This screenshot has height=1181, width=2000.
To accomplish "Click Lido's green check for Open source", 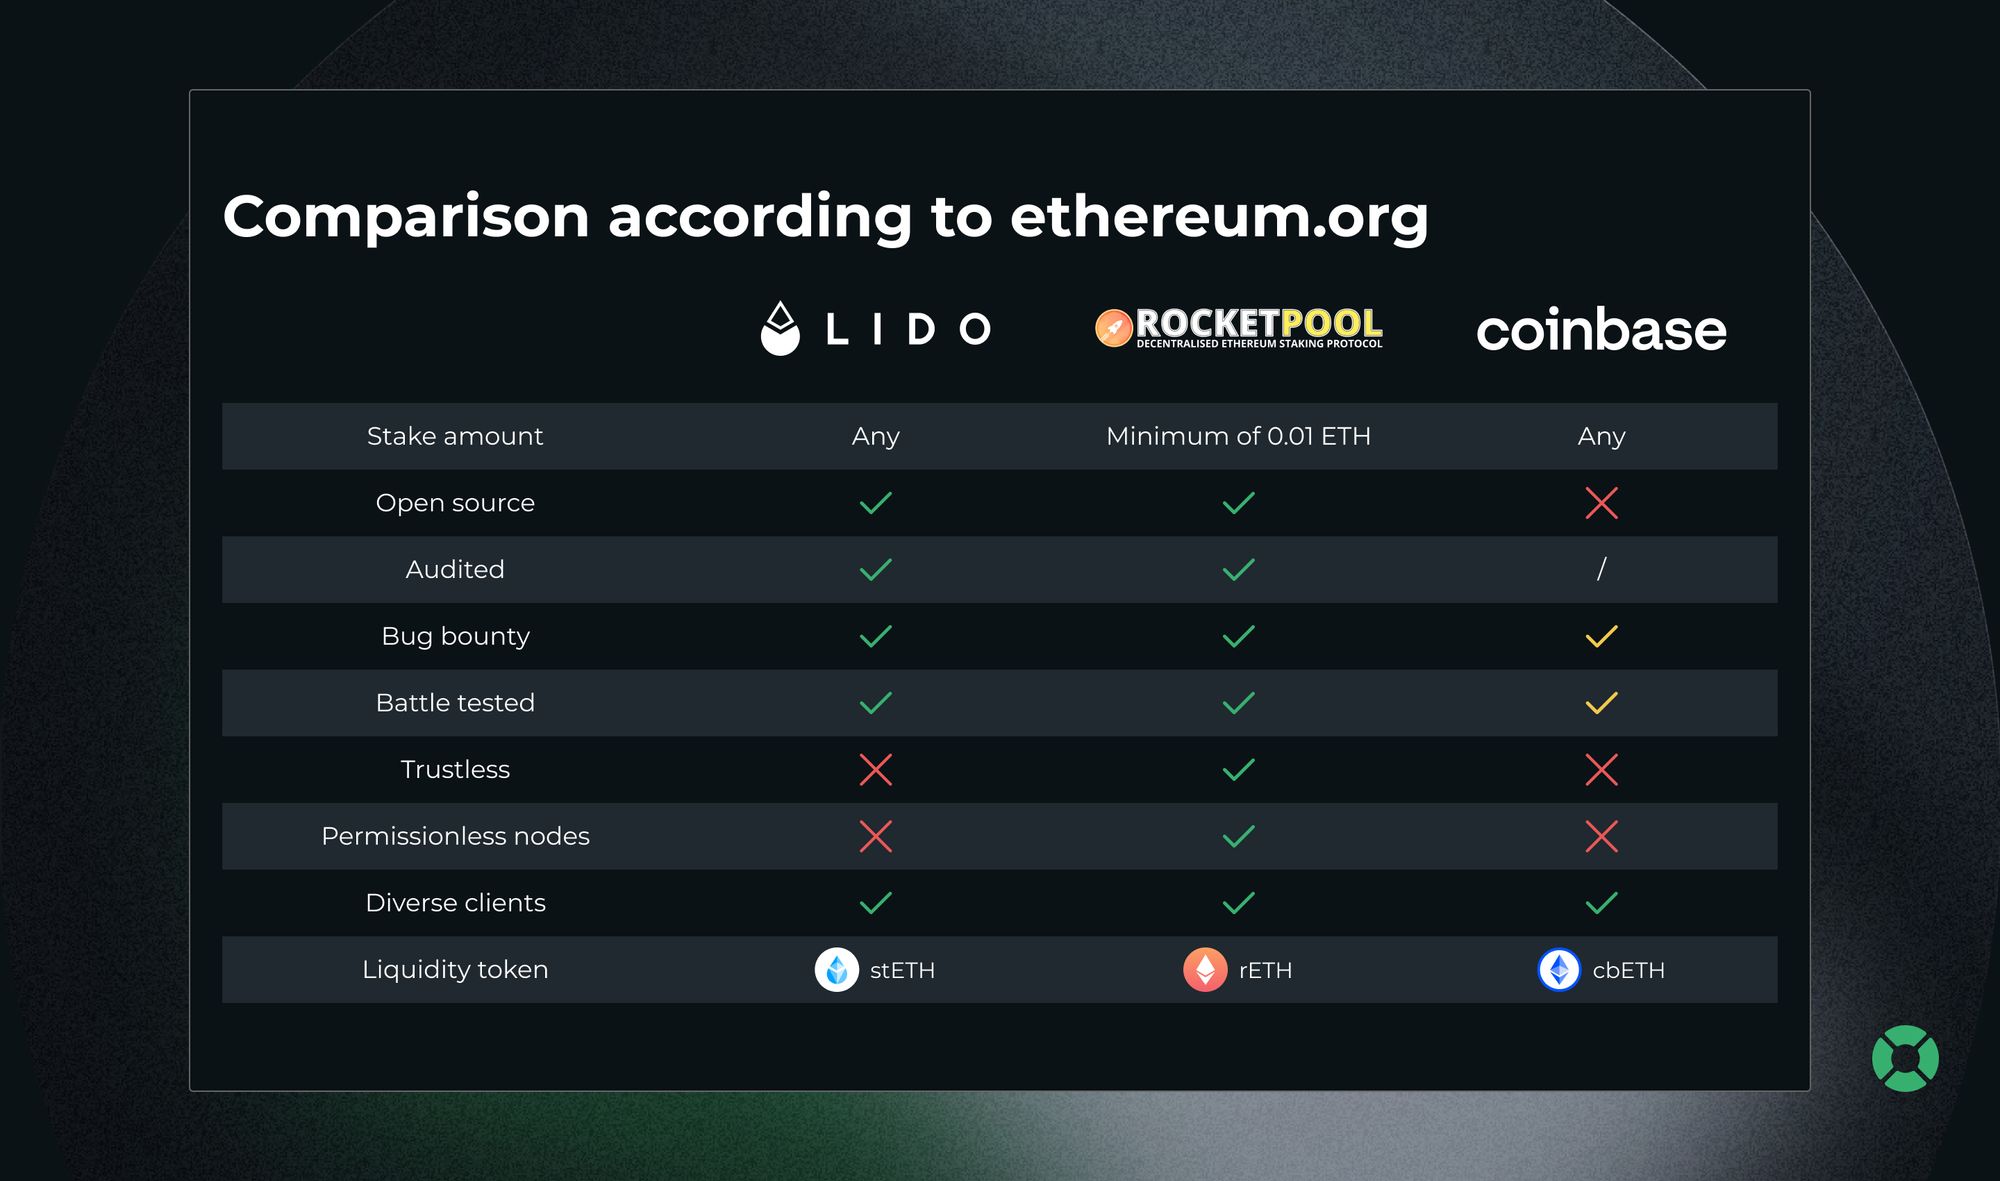I will click(x=875, y=503).
